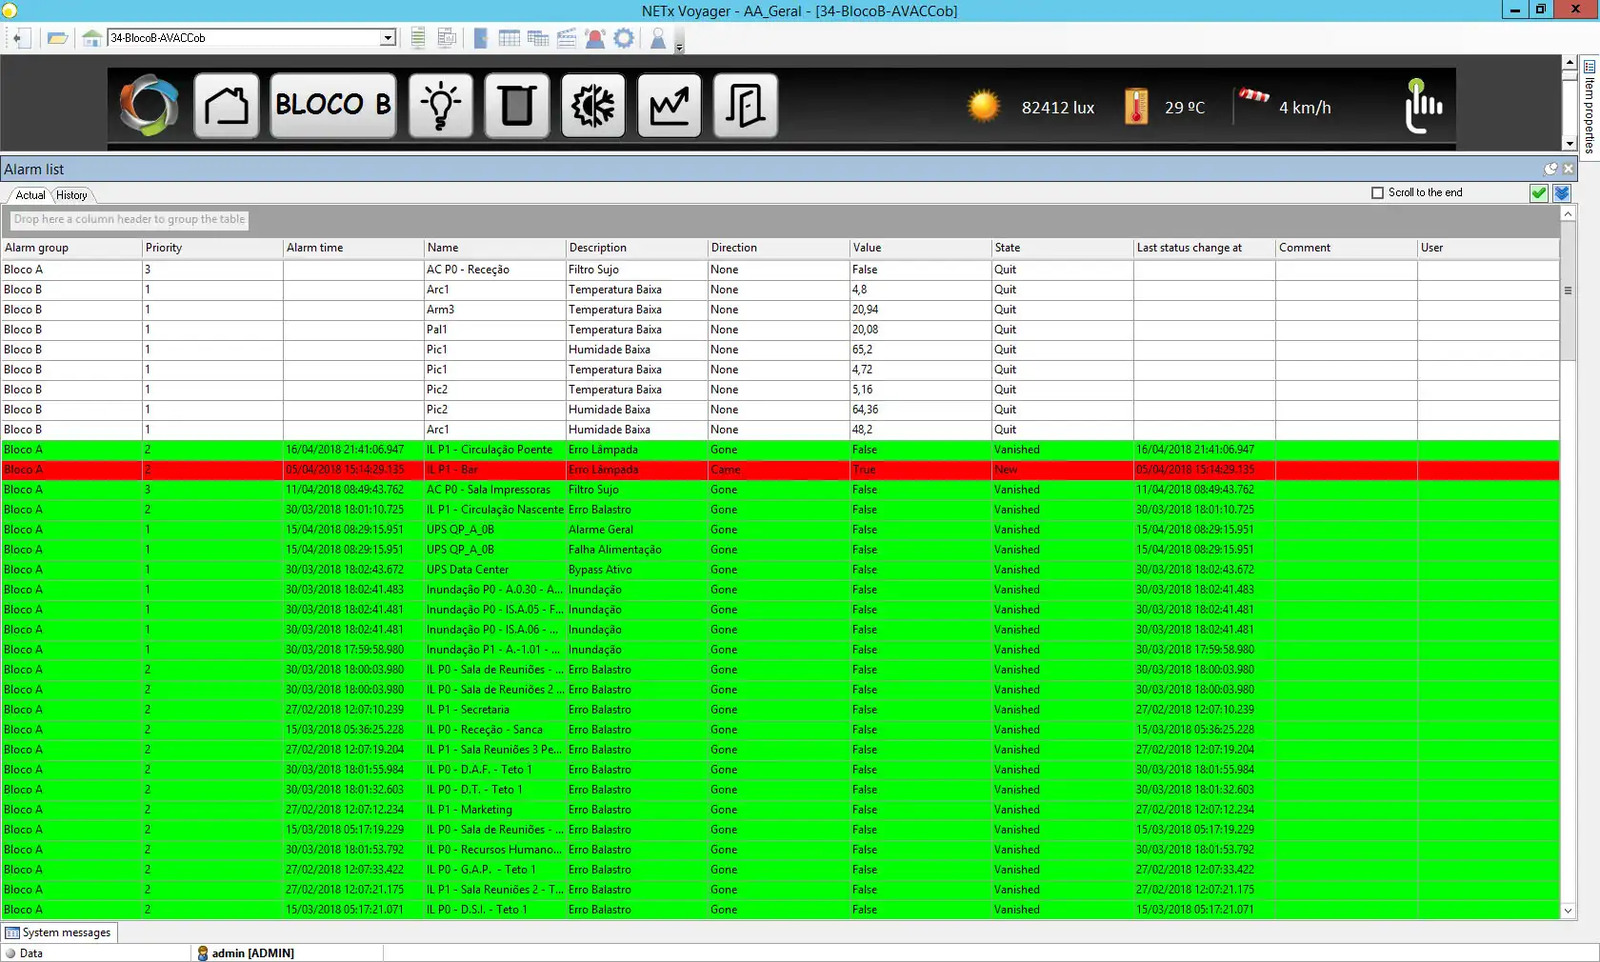
Task: Click the exit door icon
Action: coord(745,105)
